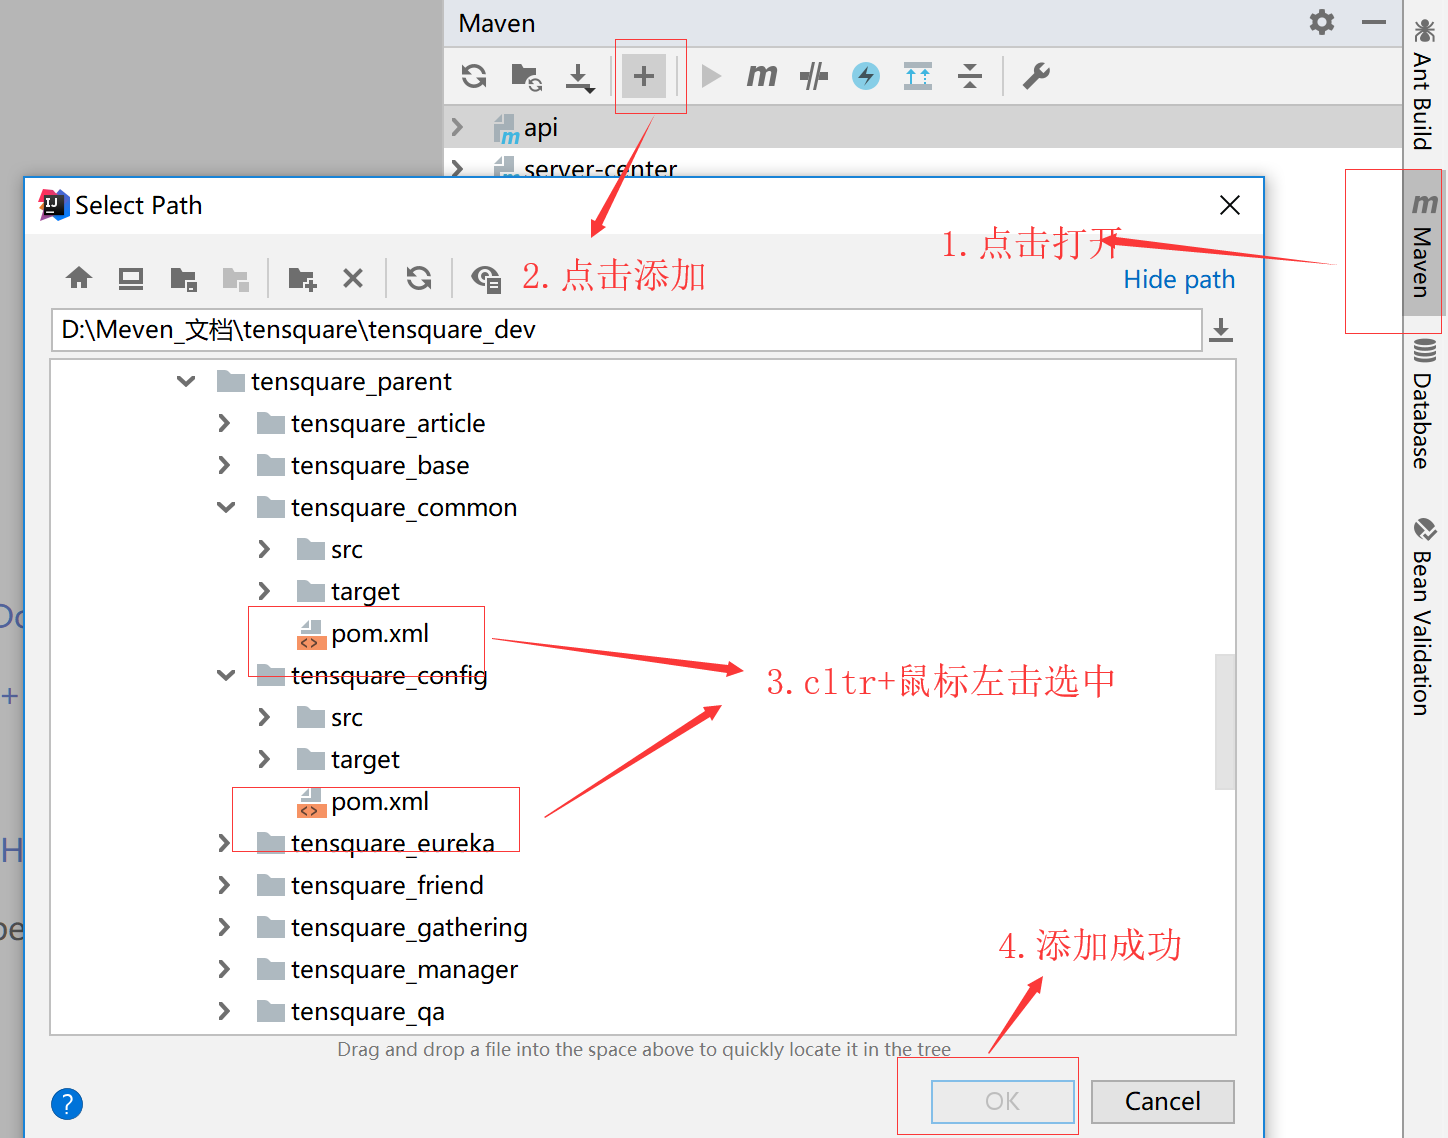Toggle Show Hidden Files and Directories
The width and height of the screenshot is (1448, 1138).
pos(486,279)
